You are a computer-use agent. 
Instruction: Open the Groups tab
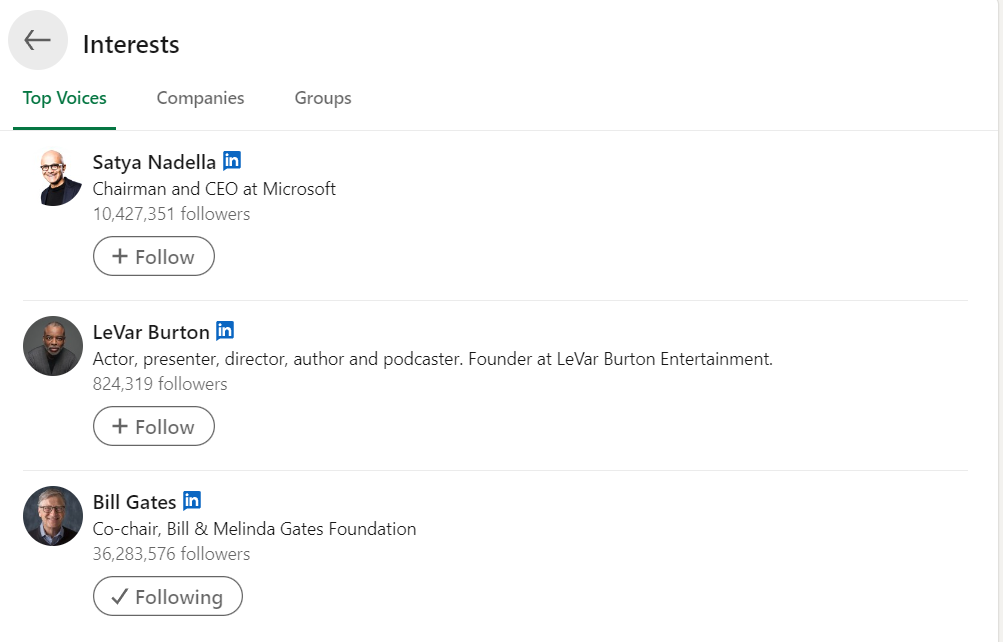[x=323, y=98]
